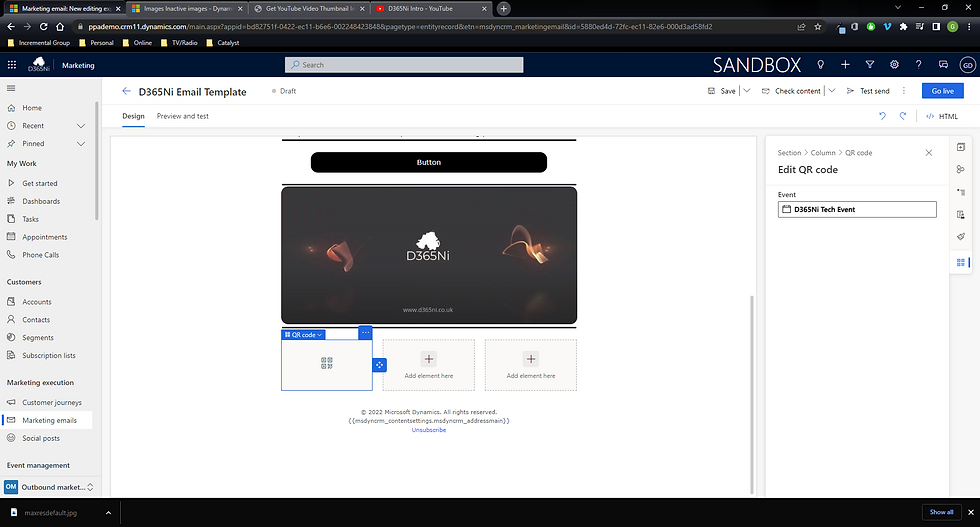Open the Elements toolbox icon in right rail
Viewport: 980px width, 527px height.
click(961, 147)
